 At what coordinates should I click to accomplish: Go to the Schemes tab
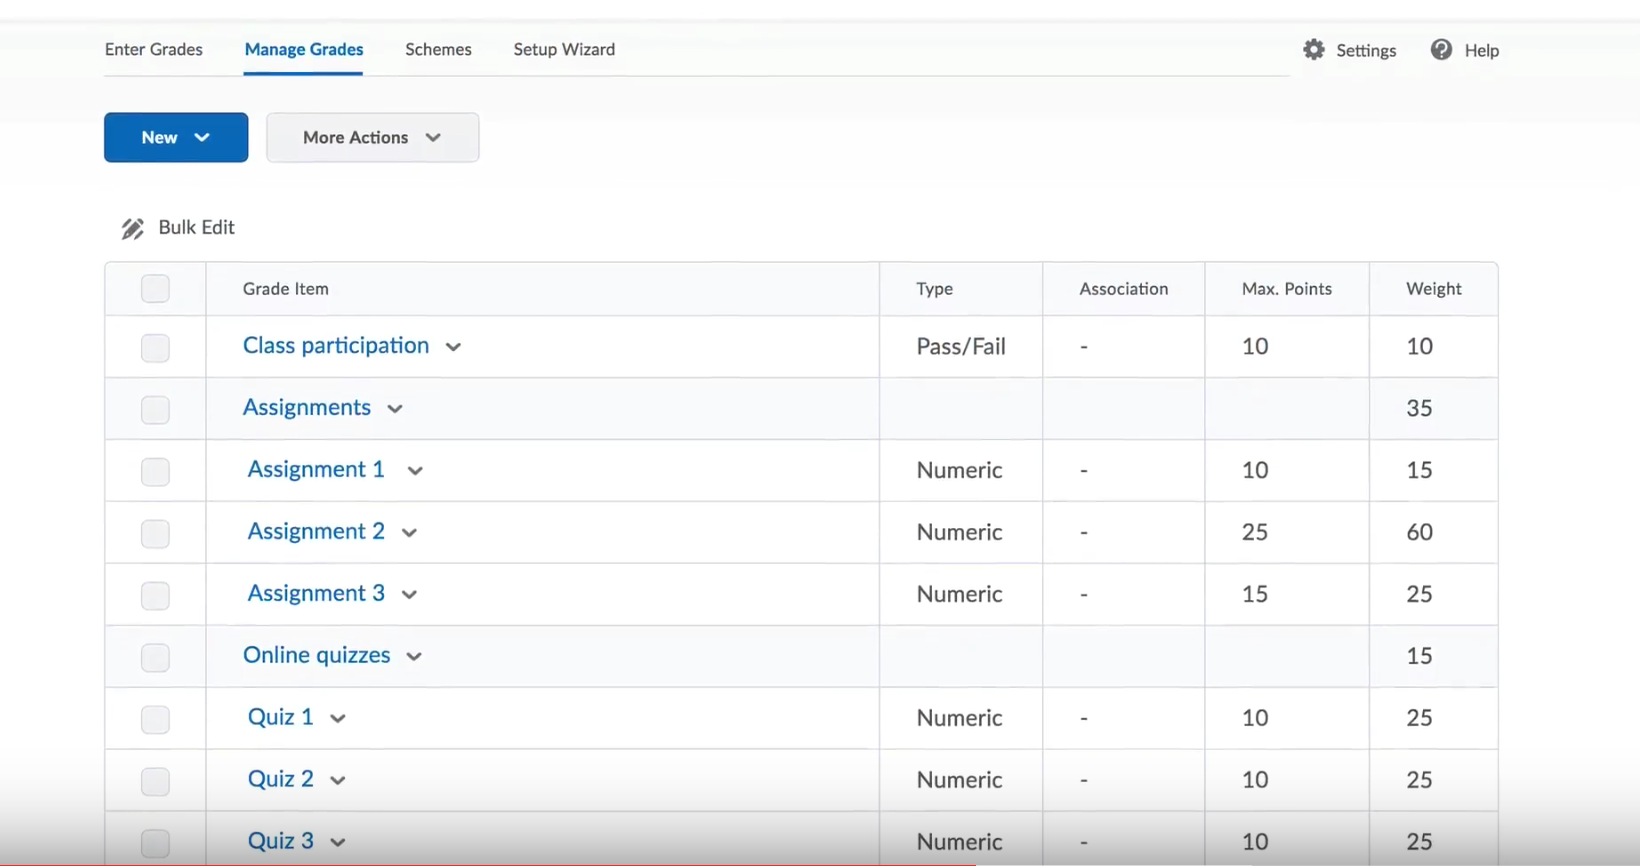tap(438, 49)
